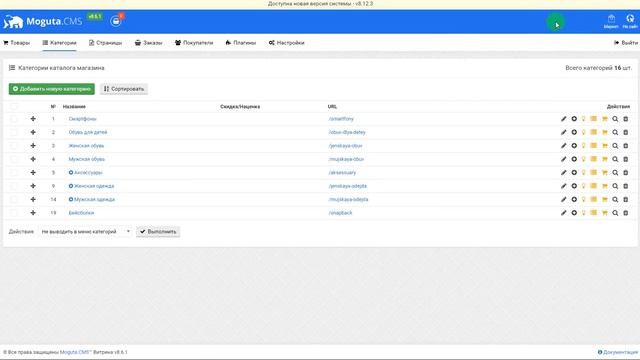This screenshot has height=360, width=640.
Task: Edit the Мужская одежда category pencil
Action: [x=563, y=200]
